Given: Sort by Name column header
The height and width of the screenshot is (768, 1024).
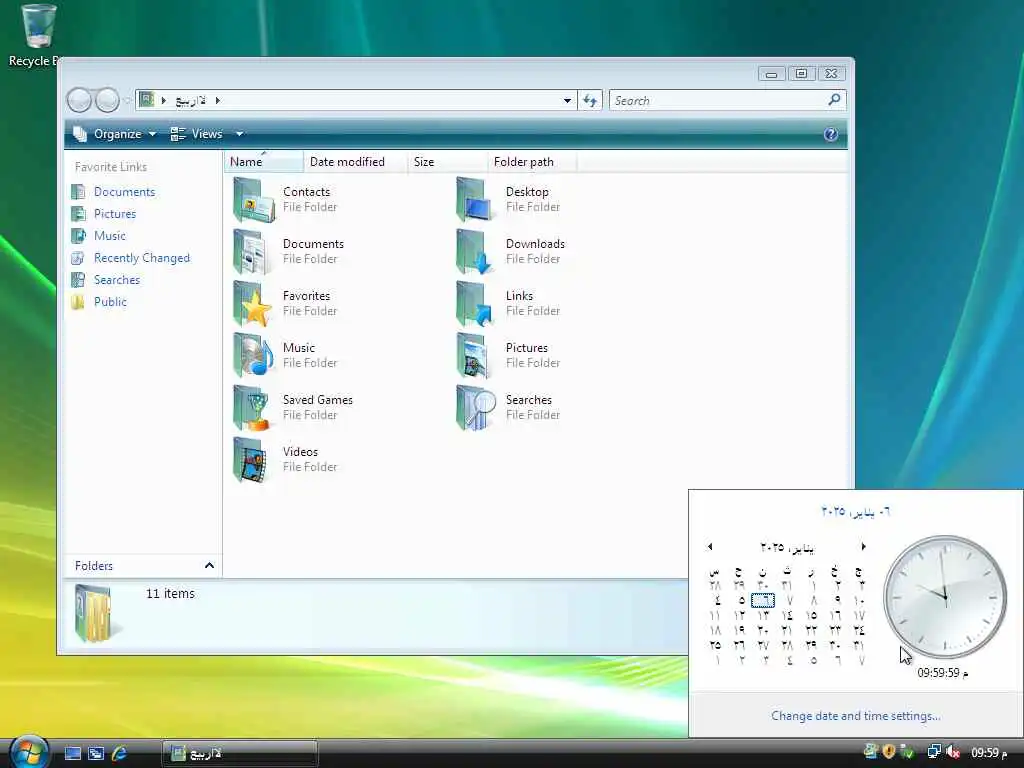Looking at the screenshot, I should tap(264, 161).
